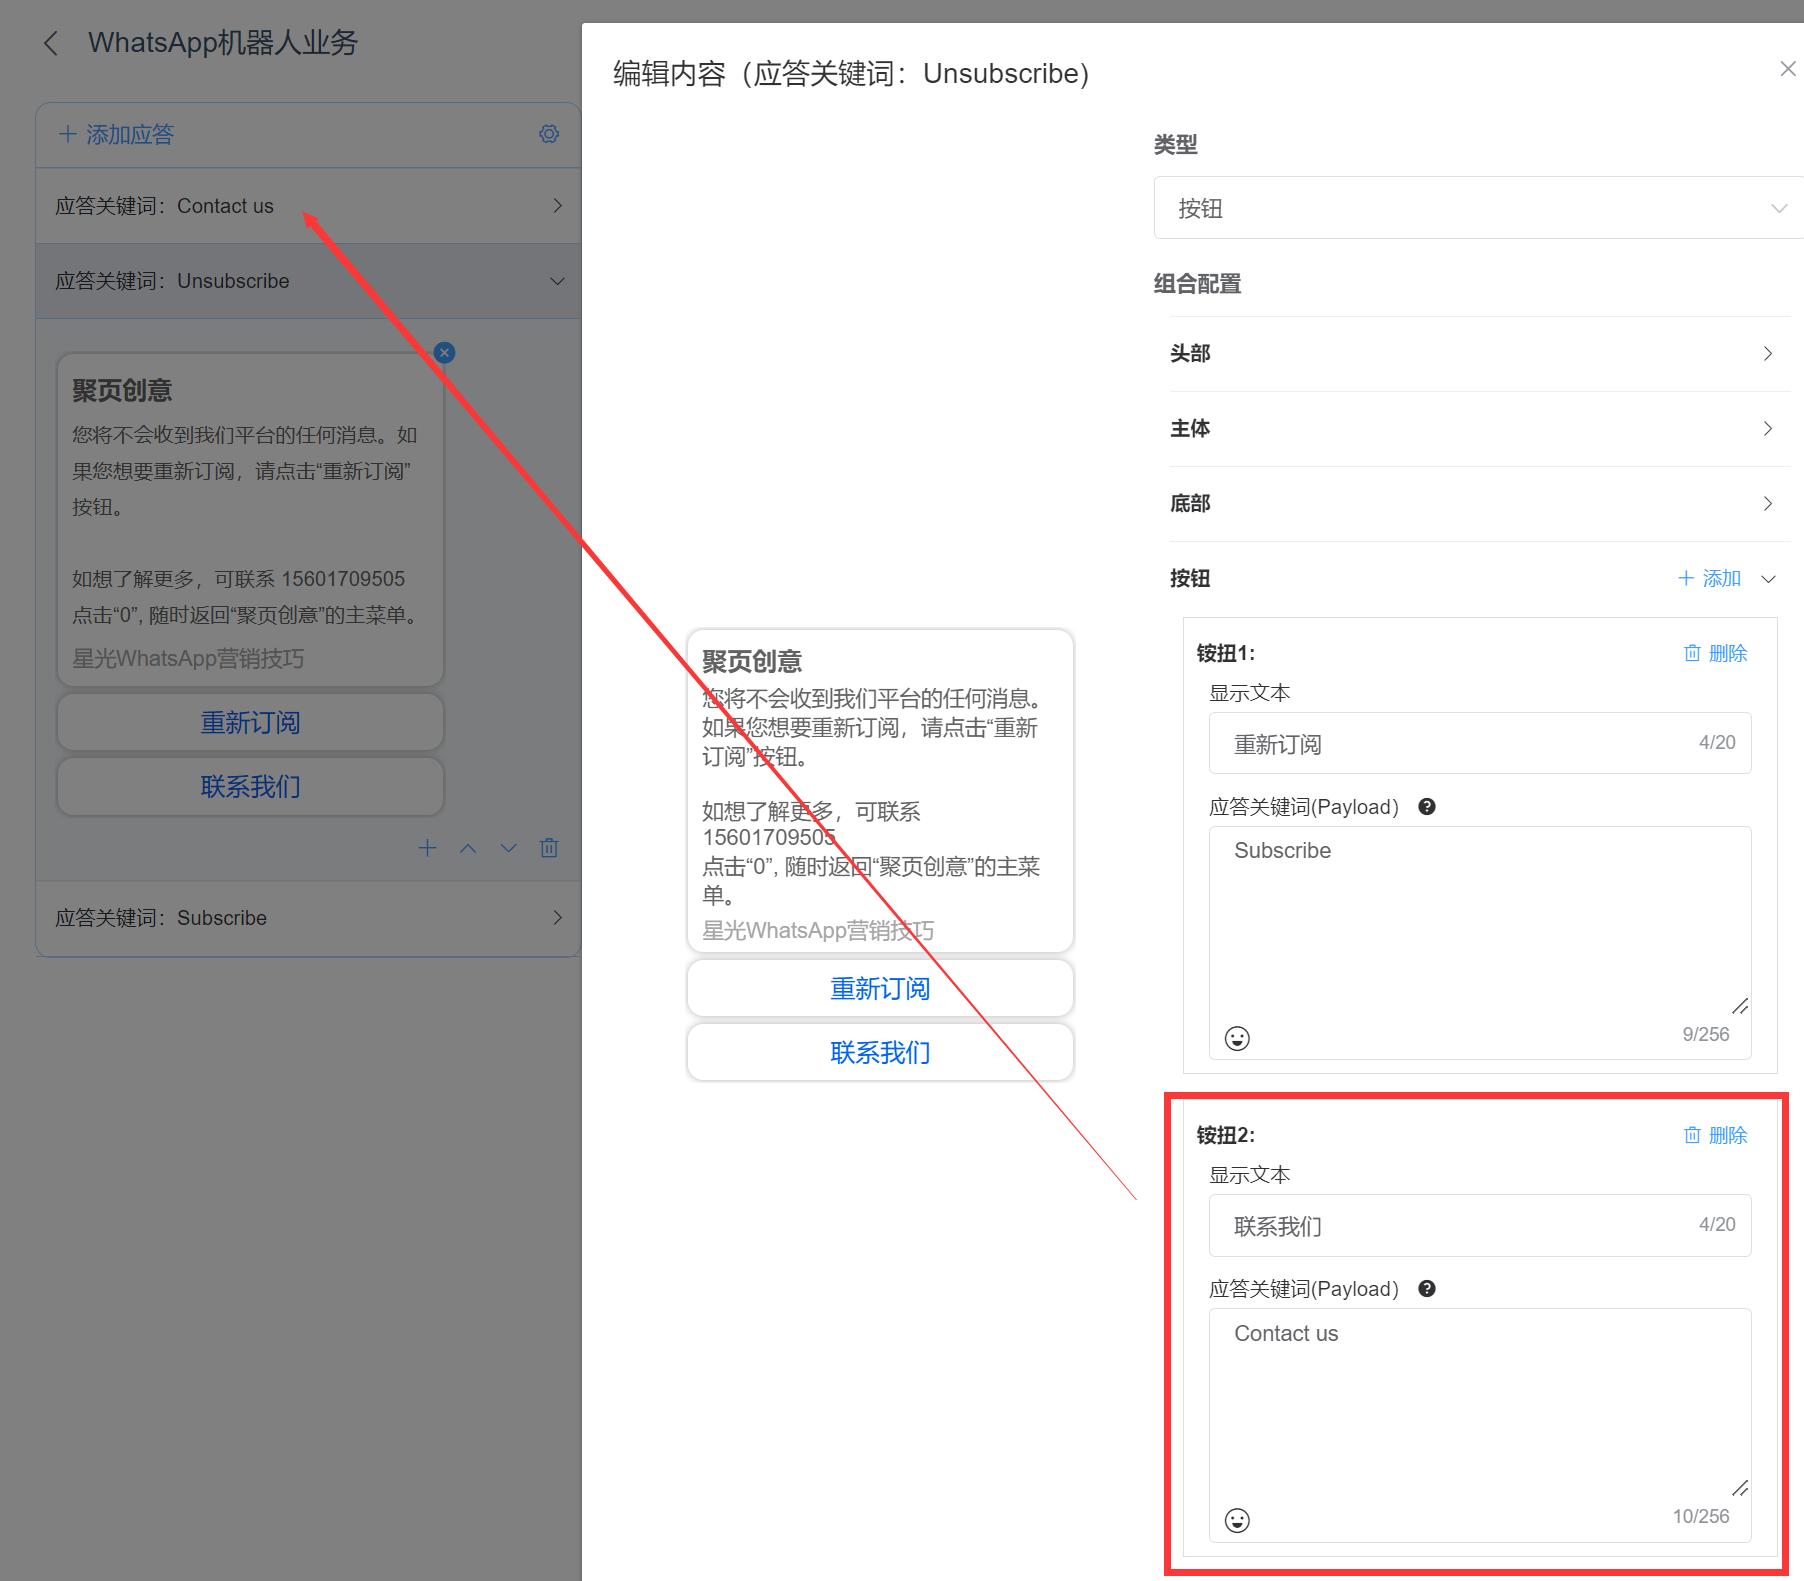Expand the 头部 configuration section
This screenshot has width=1804, height=1581.
[1480, 354]
